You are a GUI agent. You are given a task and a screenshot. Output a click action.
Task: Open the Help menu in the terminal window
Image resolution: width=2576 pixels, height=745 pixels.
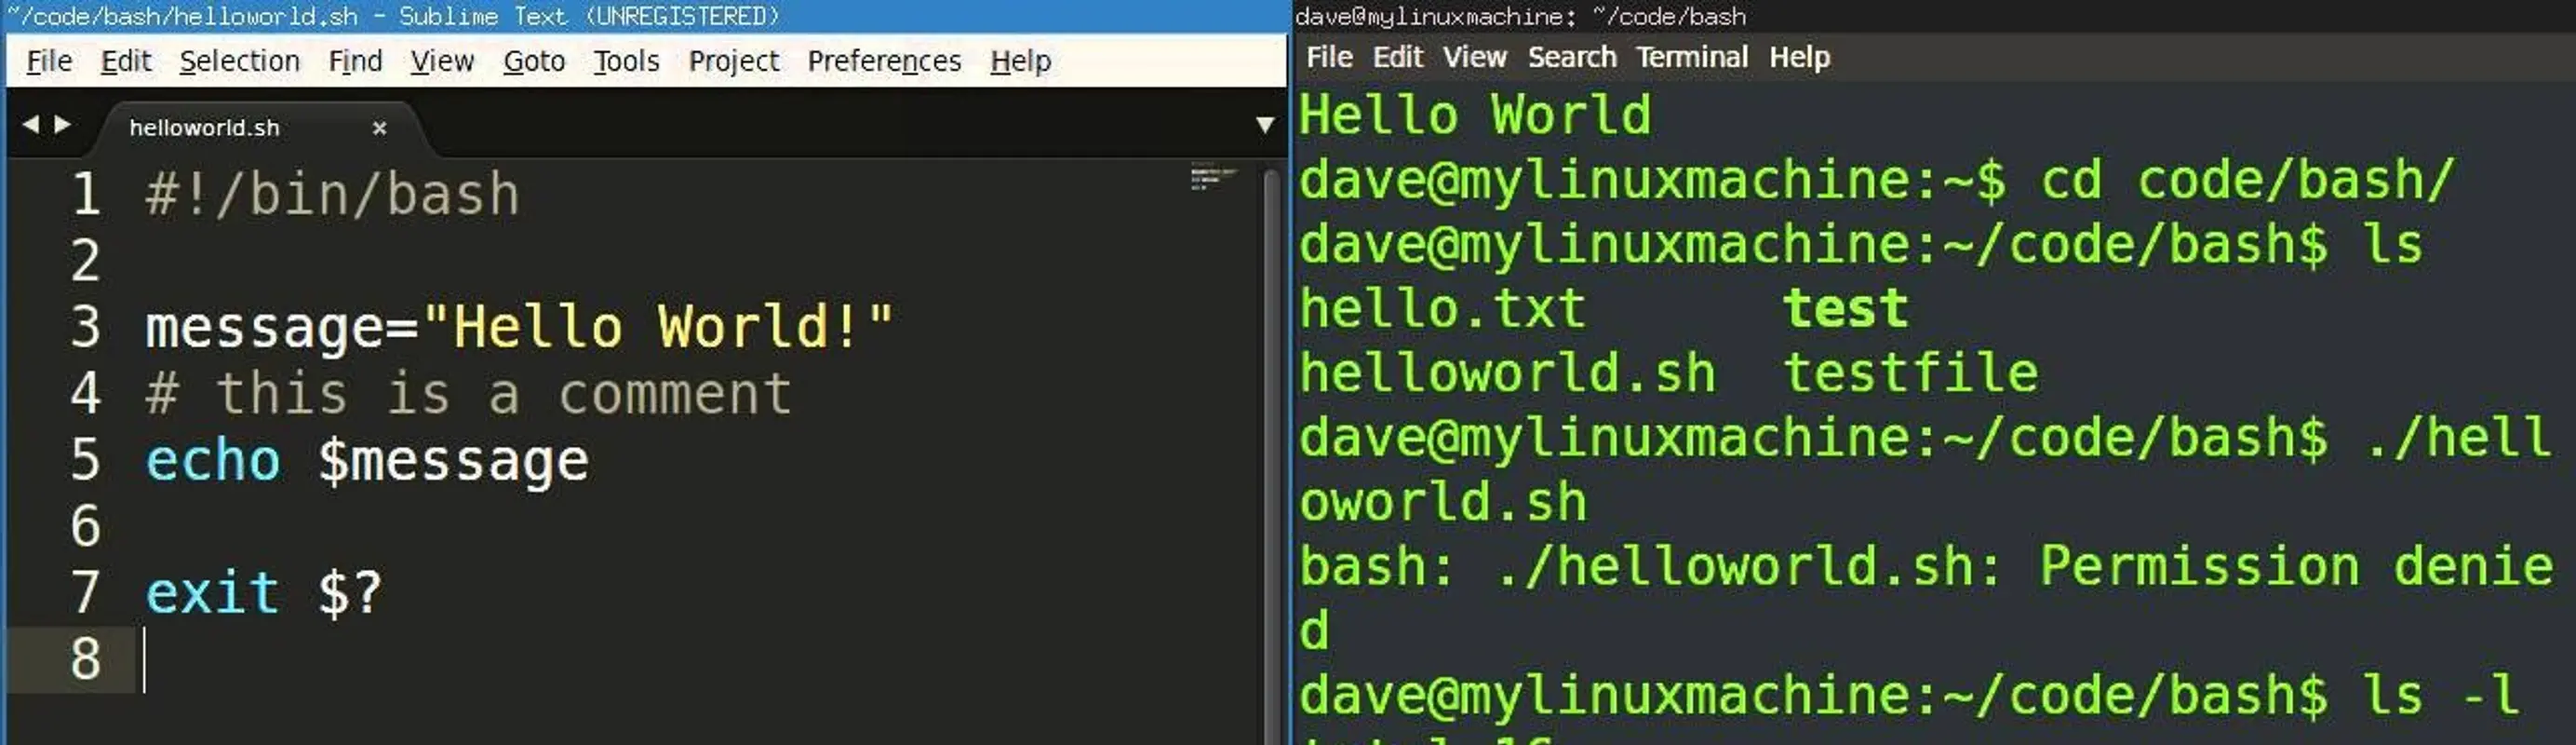coord(1799,57)
